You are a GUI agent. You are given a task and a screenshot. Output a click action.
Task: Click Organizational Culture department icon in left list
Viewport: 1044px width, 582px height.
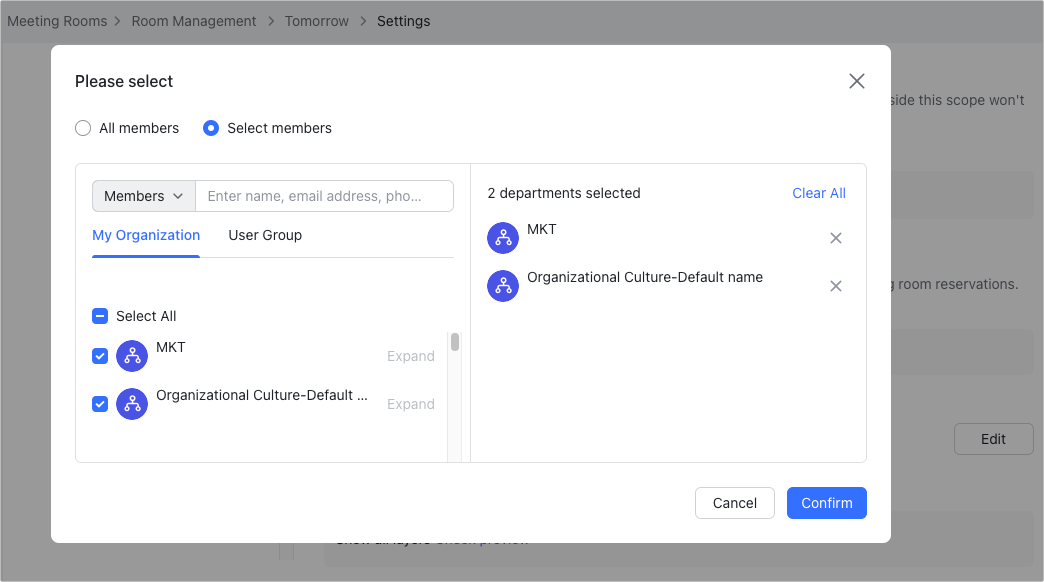[x=132, y=404]
